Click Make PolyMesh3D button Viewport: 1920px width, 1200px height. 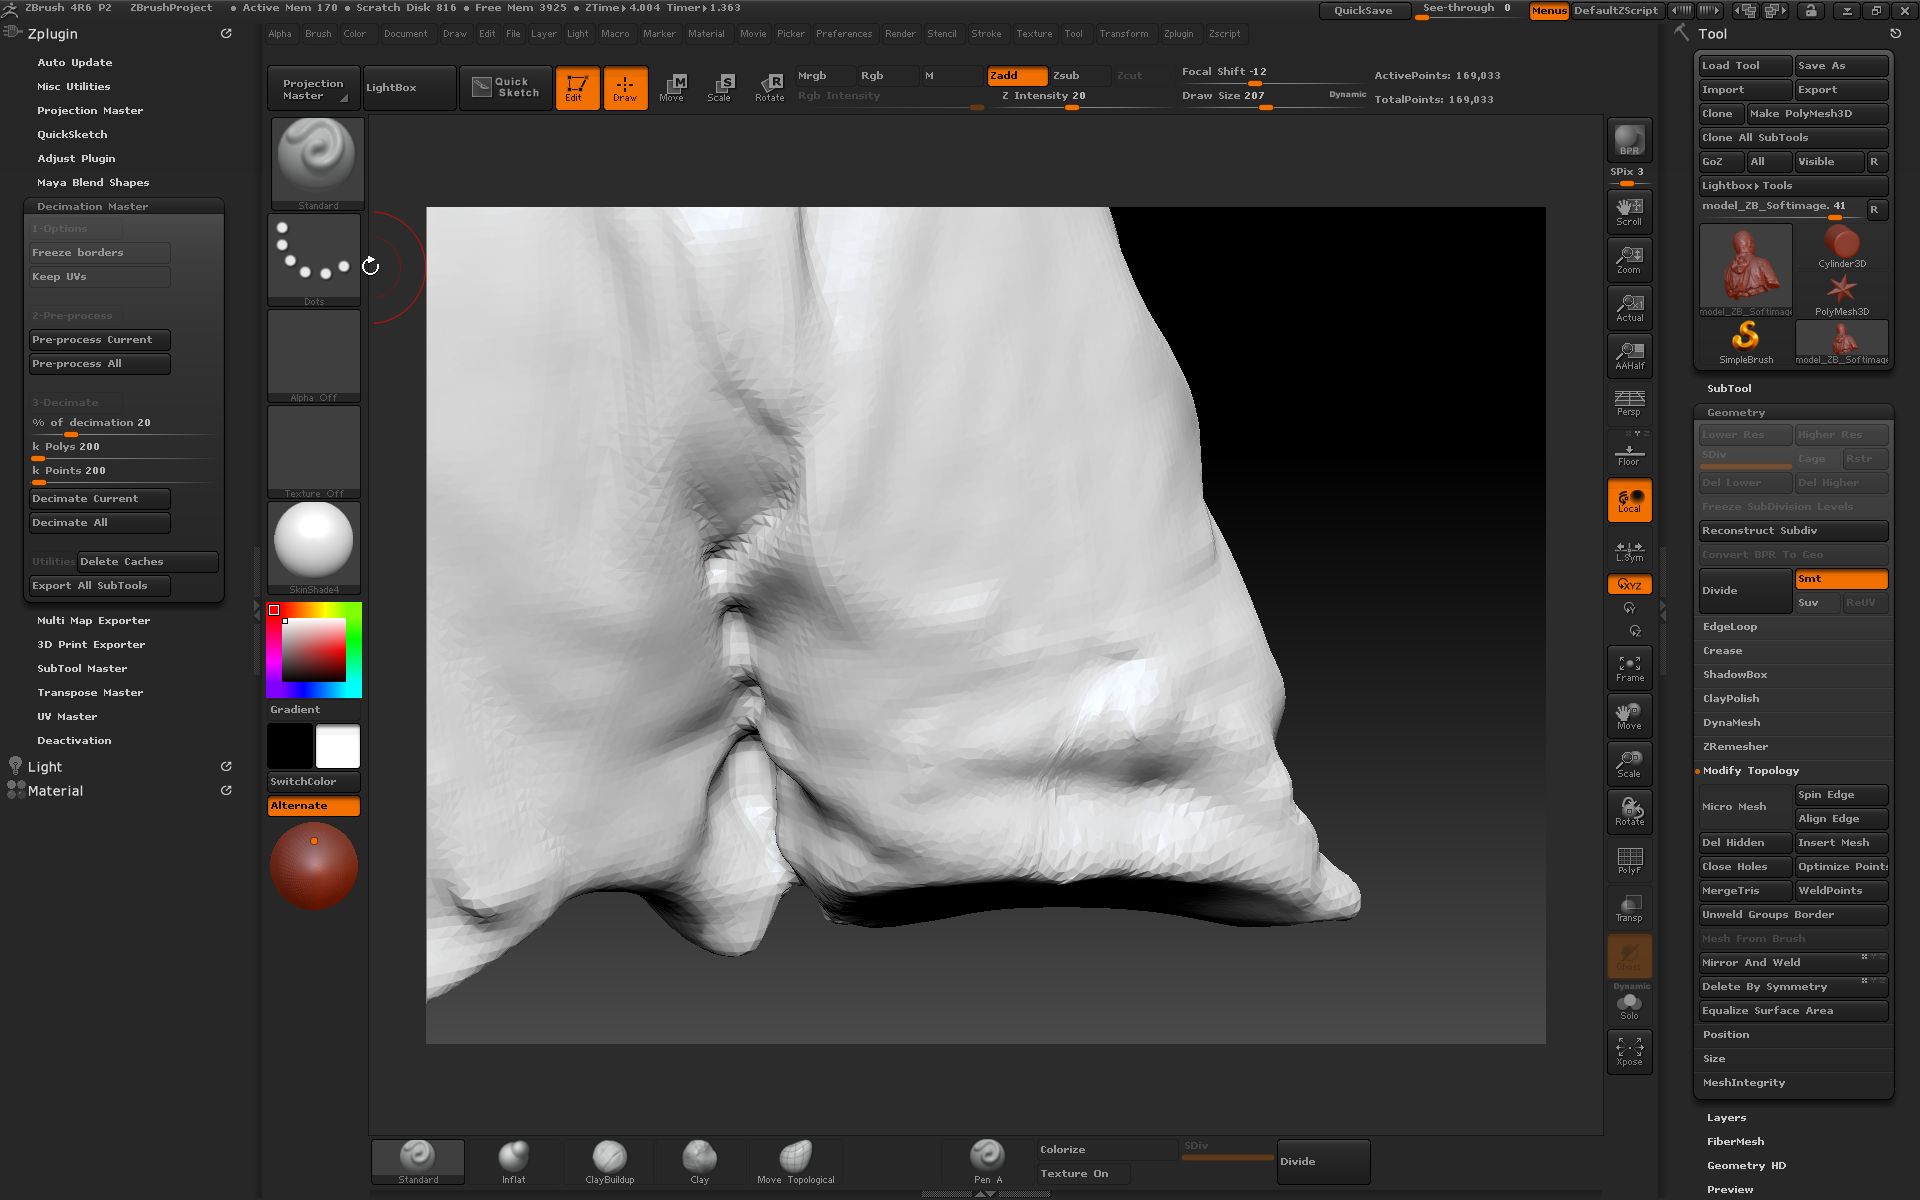1817,114
